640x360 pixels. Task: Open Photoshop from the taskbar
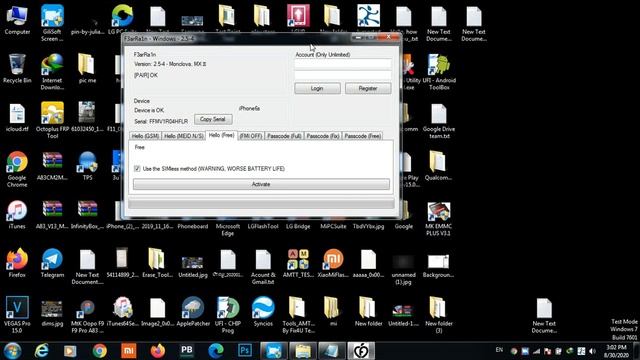click(245, 351)
